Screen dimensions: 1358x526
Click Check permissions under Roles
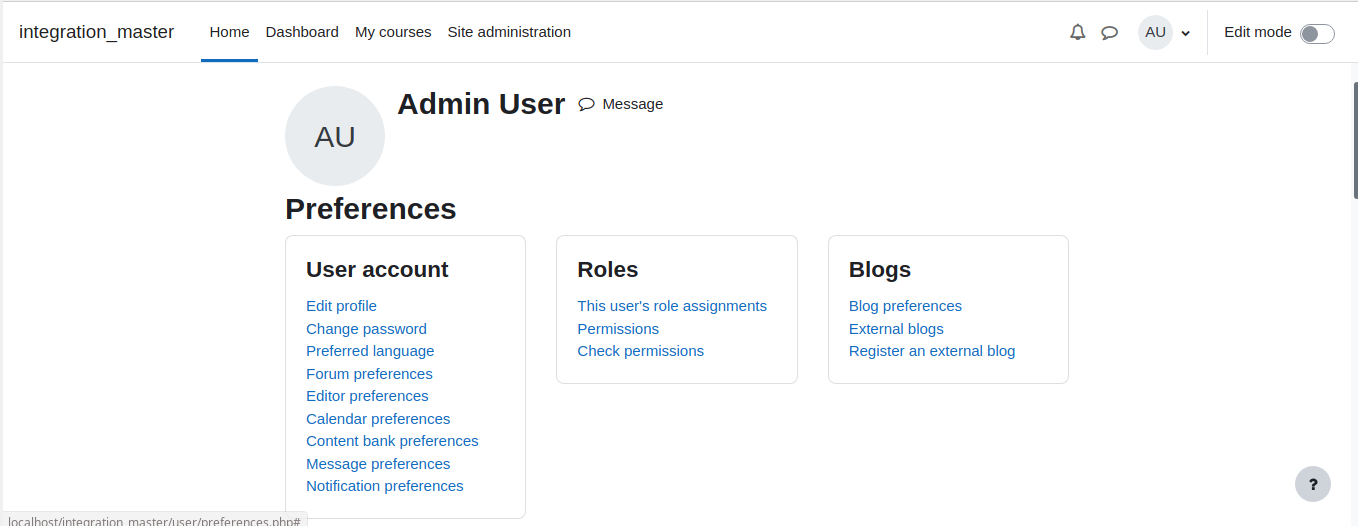[640, 351]
